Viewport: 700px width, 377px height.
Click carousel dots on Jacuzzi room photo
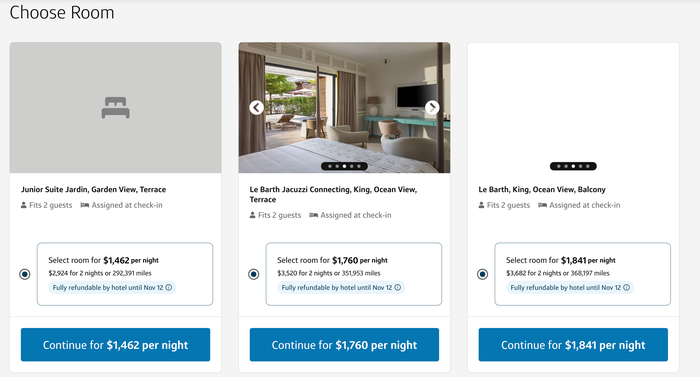(344, 166)
